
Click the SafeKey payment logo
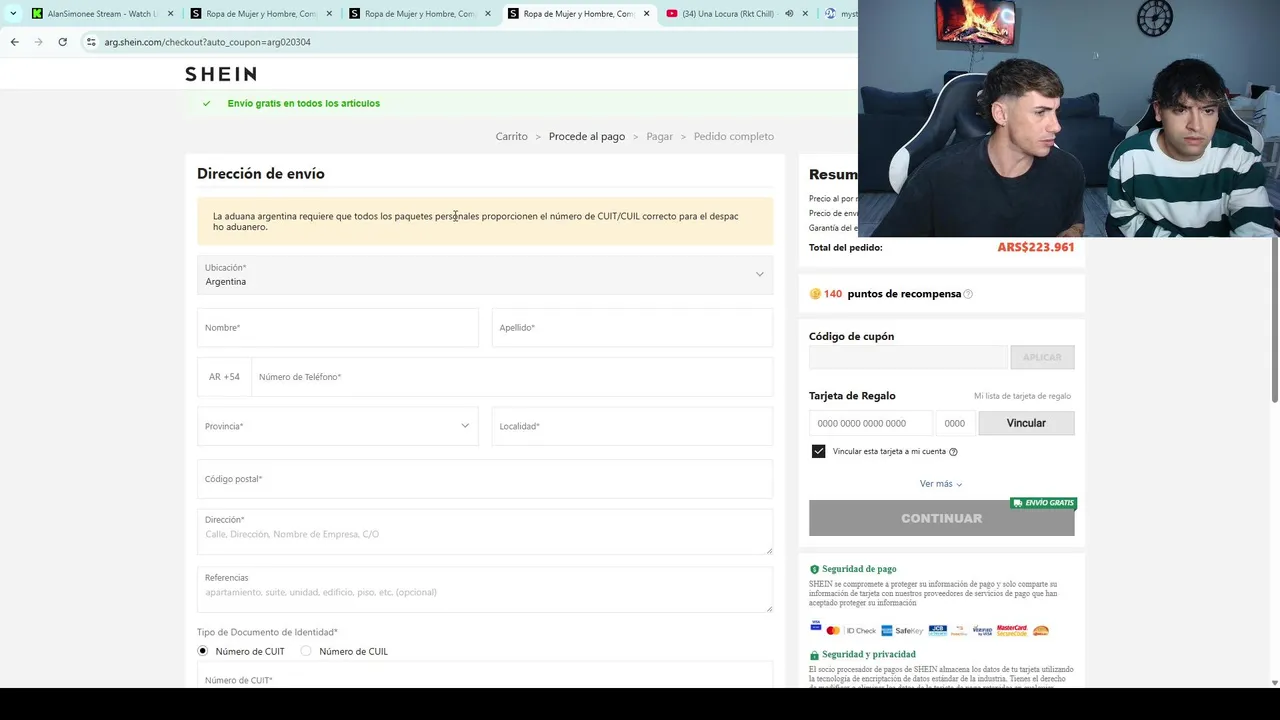point(909,630)
